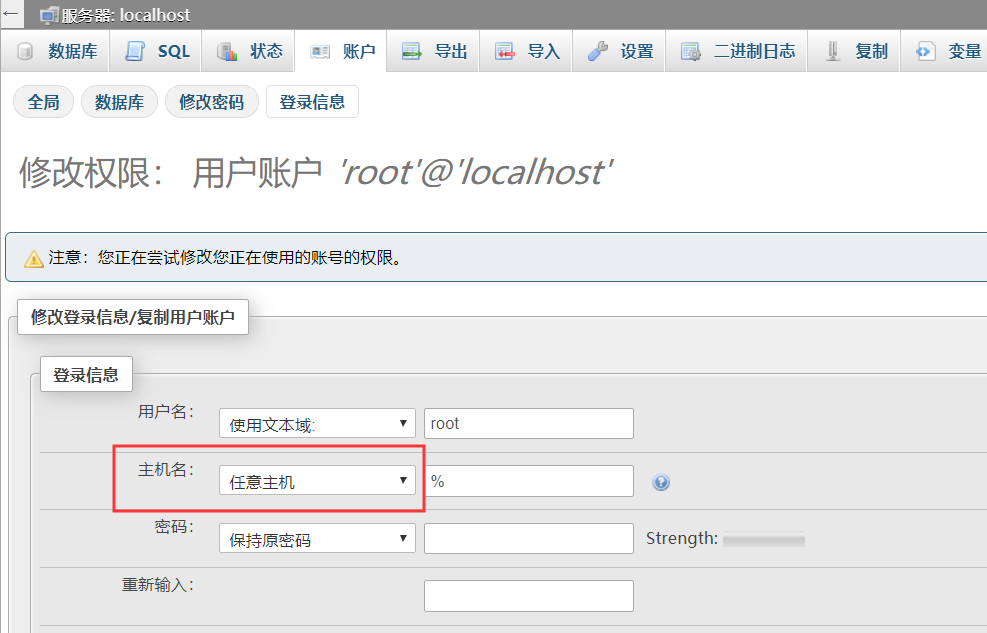Screen dimensions: 987x633
Task: Open the 状态 tab
Action: [x=248, y=51]
